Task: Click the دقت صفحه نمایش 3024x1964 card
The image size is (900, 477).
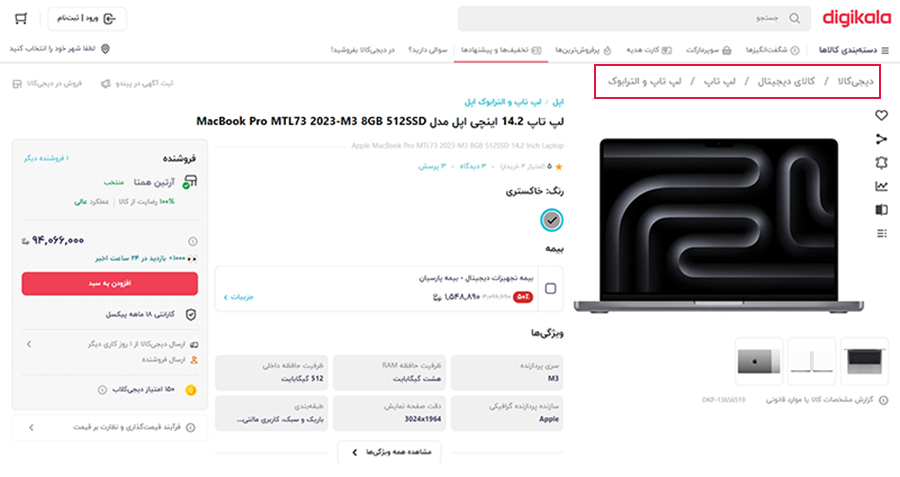Action: pyautogui.click(x=389, y=413)
